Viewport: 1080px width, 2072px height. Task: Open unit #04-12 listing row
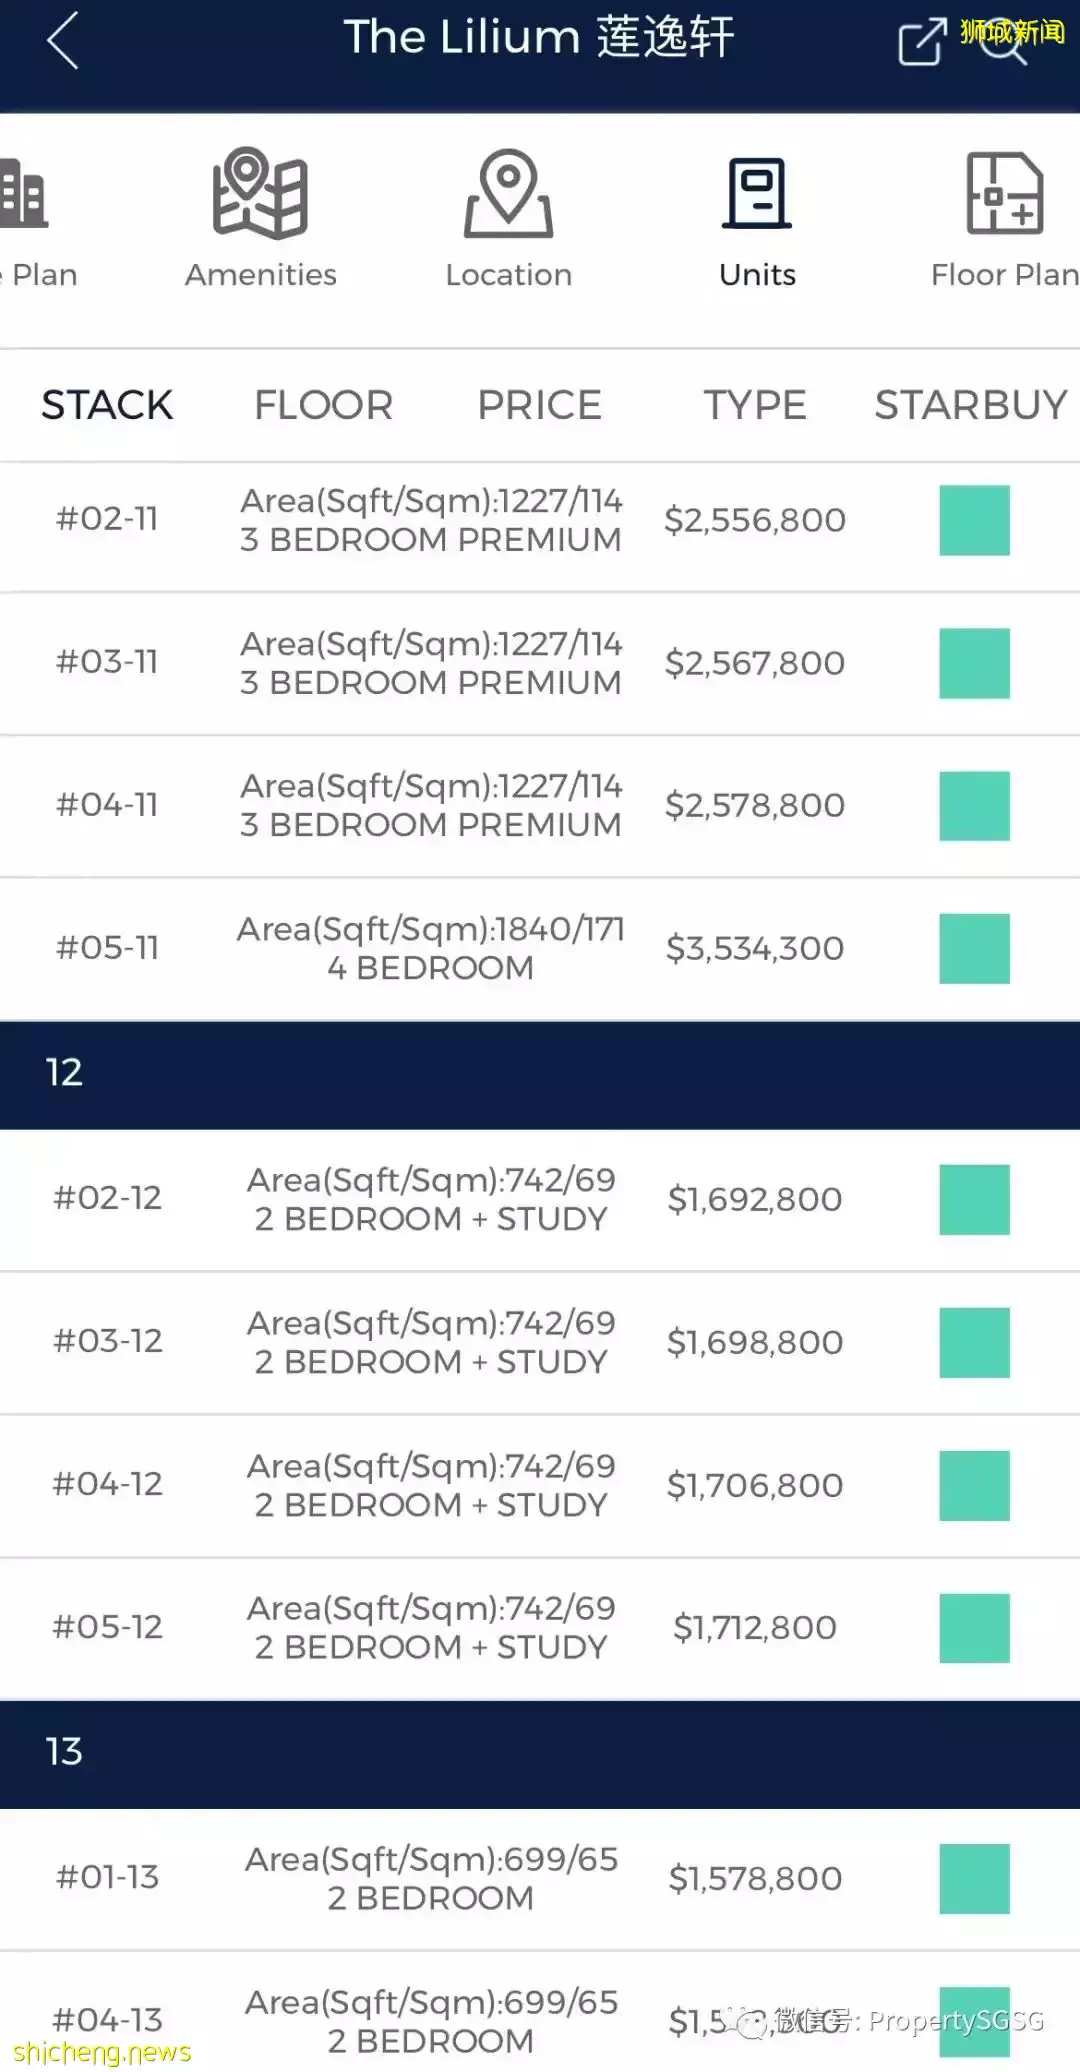click(x=430, y=1485)
